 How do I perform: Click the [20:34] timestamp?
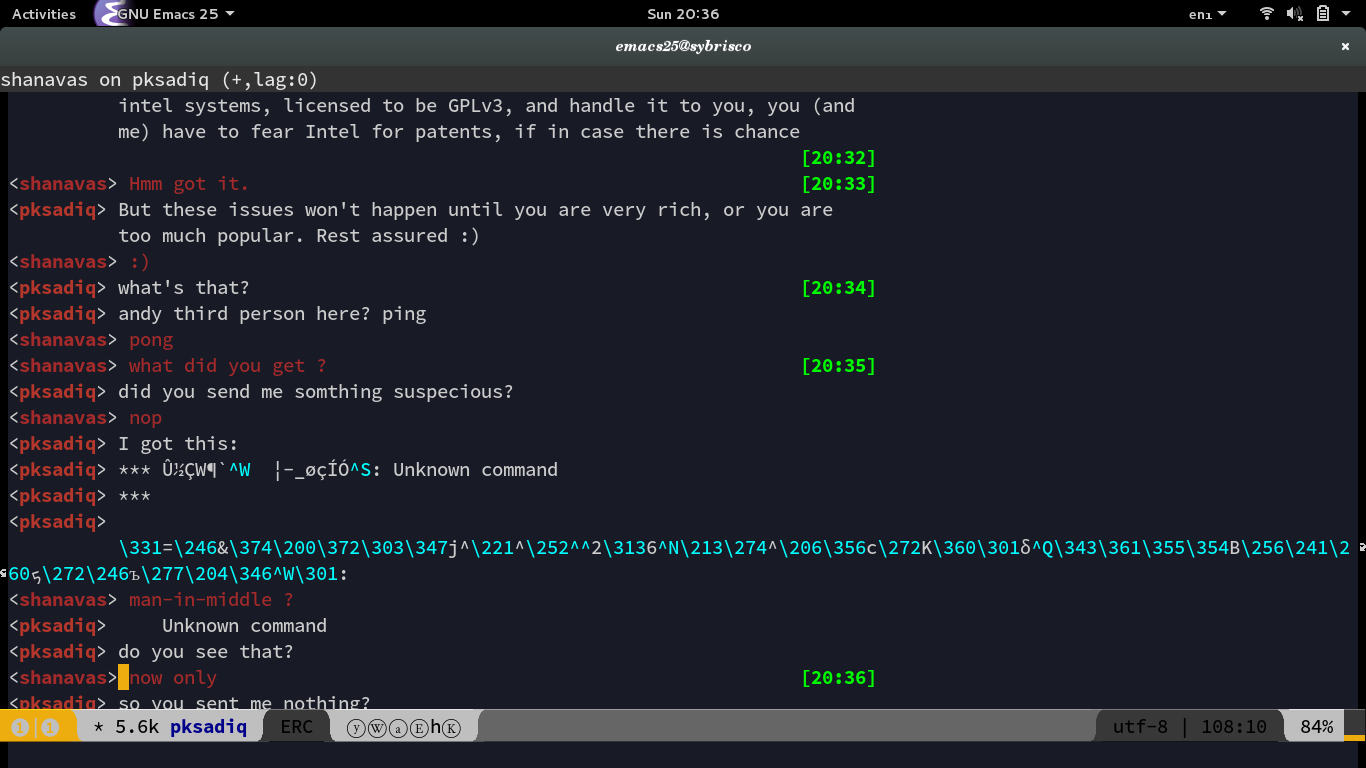tap(838, 287)
